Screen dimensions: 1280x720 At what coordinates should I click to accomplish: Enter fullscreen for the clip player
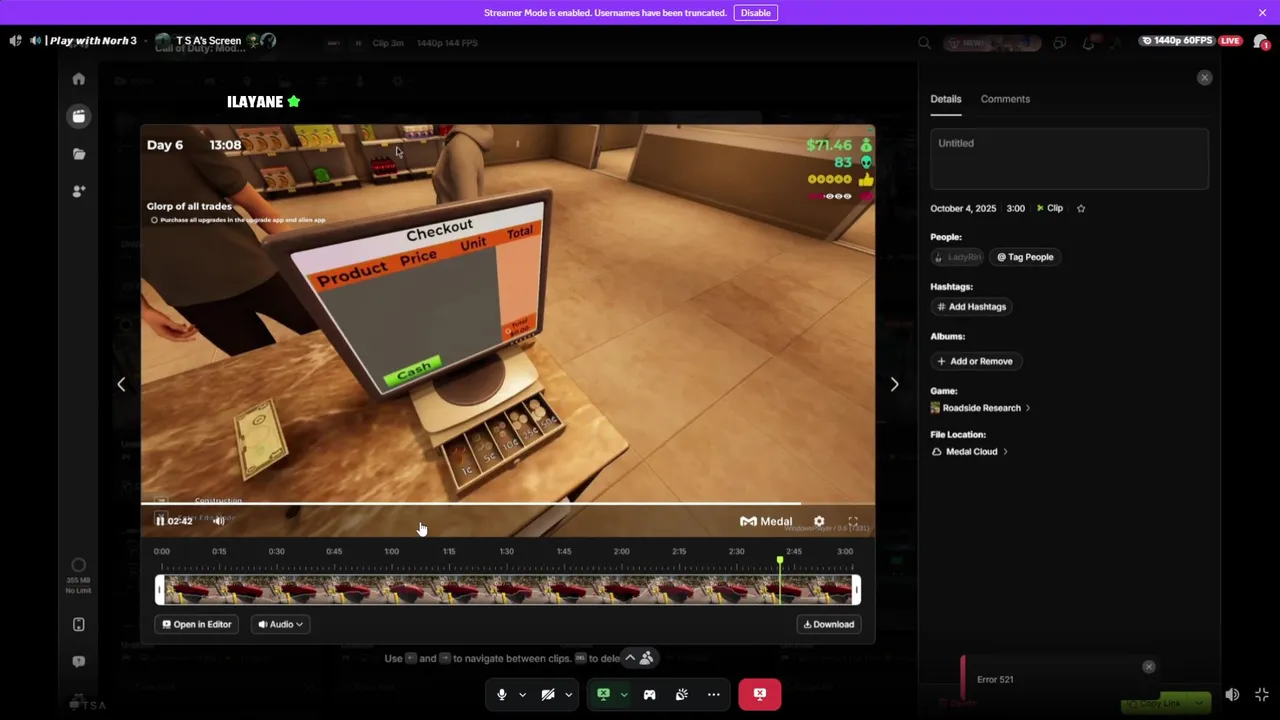(x=853, y=521)
